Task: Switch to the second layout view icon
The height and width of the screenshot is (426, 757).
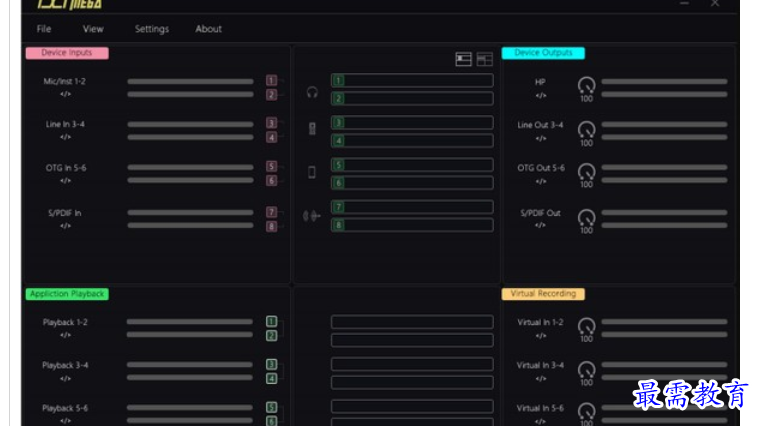Action: [x=485, y=59]
